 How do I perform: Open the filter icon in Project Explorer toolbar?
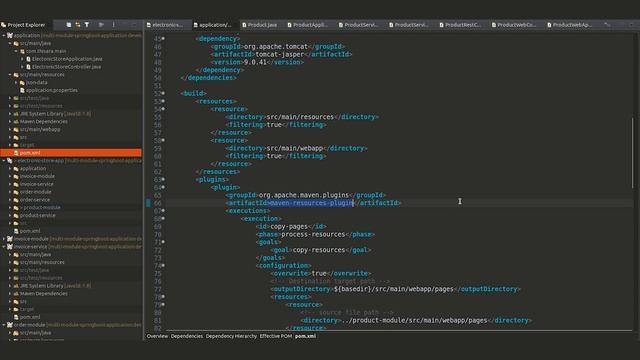coord(87,25)
